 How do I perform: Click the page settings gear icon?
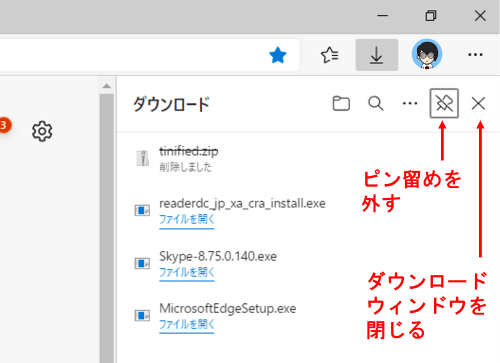[42, 131]
